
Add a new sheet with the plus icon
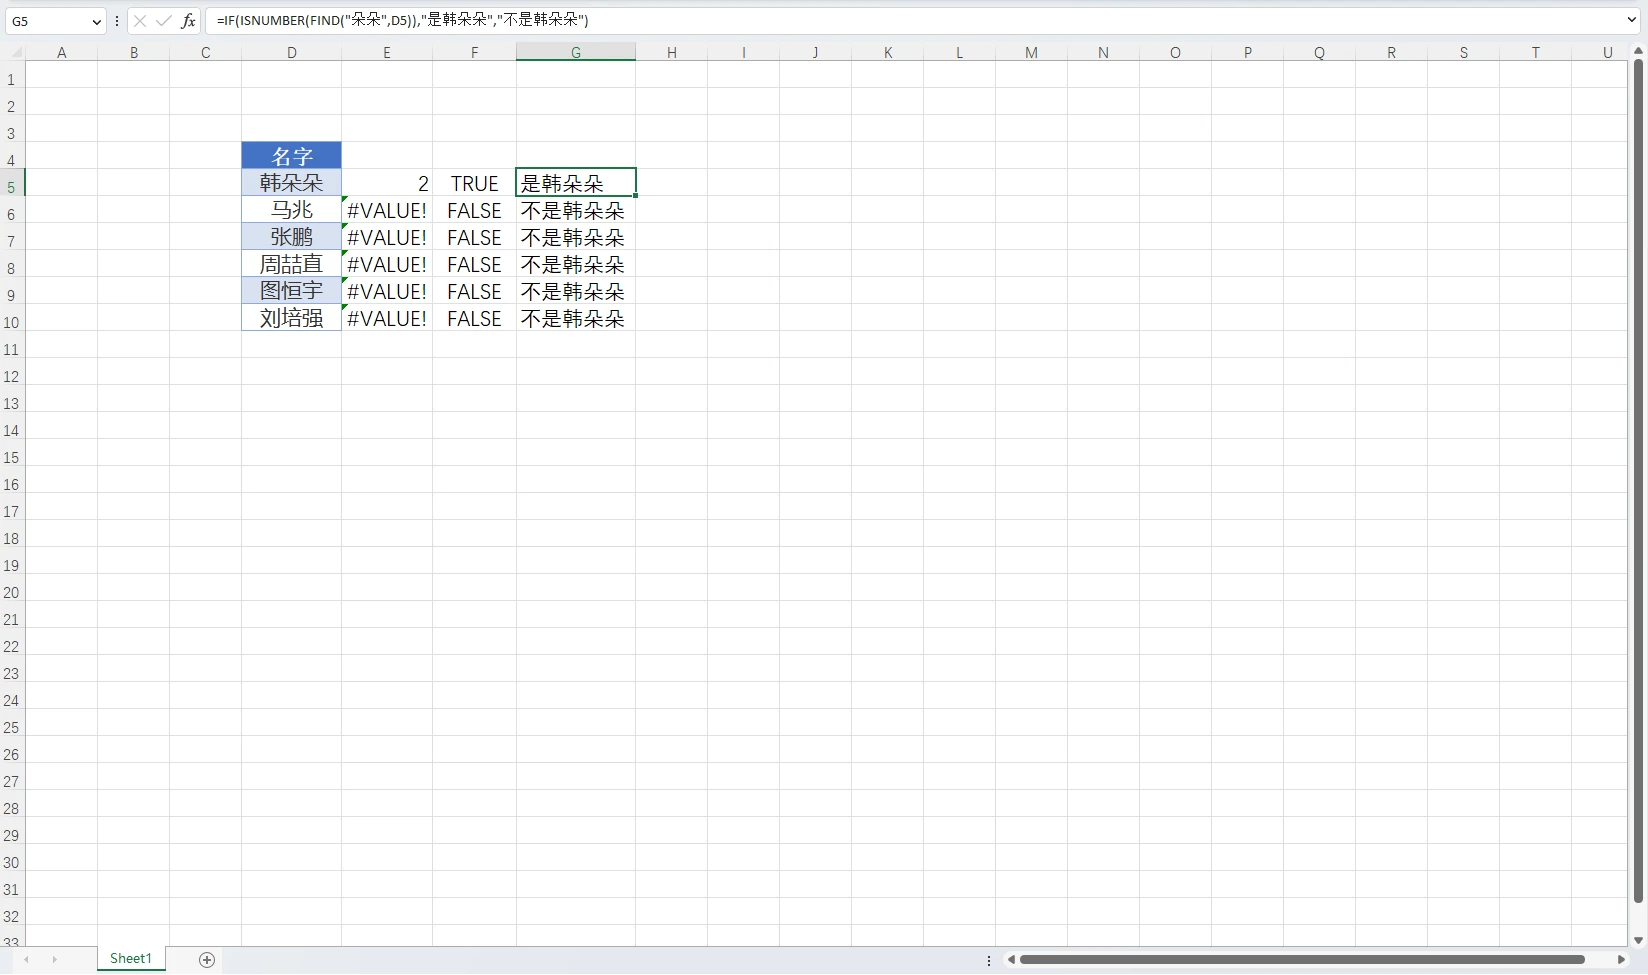click(x=207, y=960)
